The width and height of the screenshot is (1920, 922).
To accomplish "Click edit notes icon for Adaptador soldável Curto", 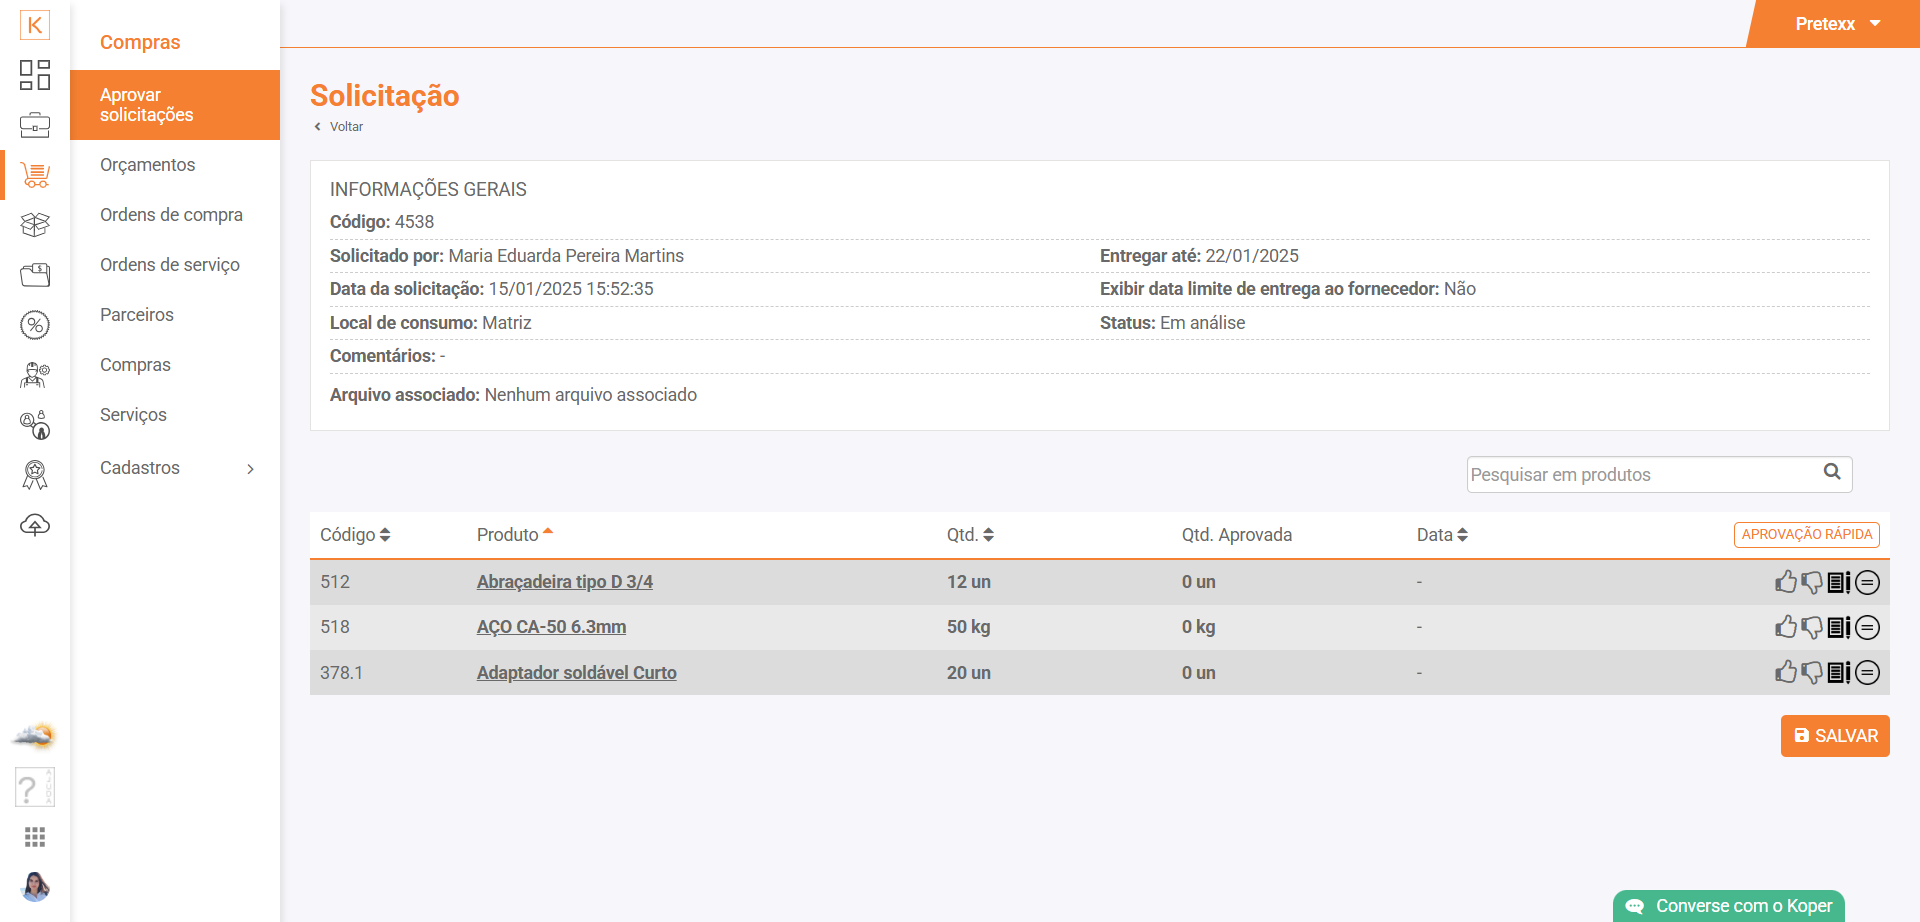I will pyautogui.click(x=1839, y=673).
